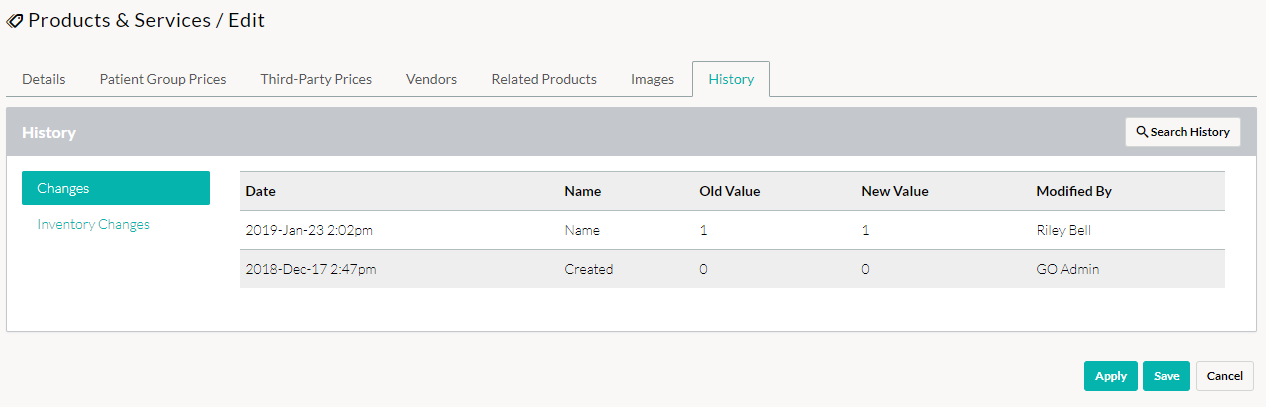Open the Third-Party Prices tab
The height and width of the screenshot is (407, 1266).
pos(316,79)
